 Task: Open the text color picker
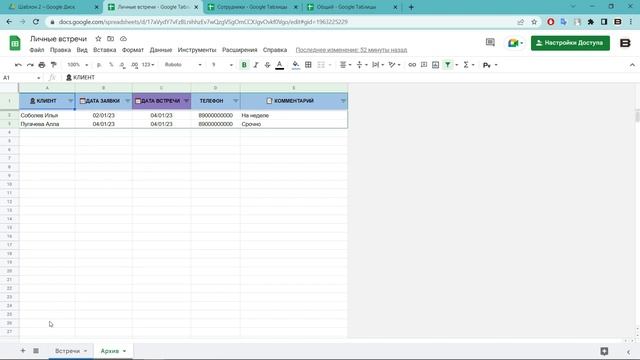click(x=280, y=65)
